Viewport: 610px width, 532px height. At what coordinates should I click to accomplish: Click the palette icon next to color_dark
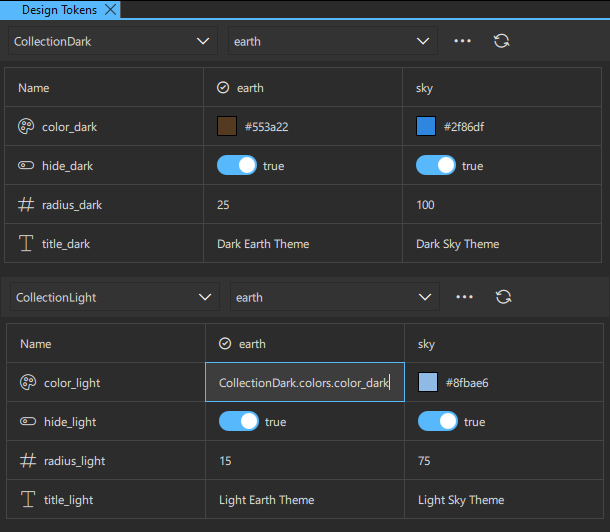pyautogui.click(x=27, y=127)
